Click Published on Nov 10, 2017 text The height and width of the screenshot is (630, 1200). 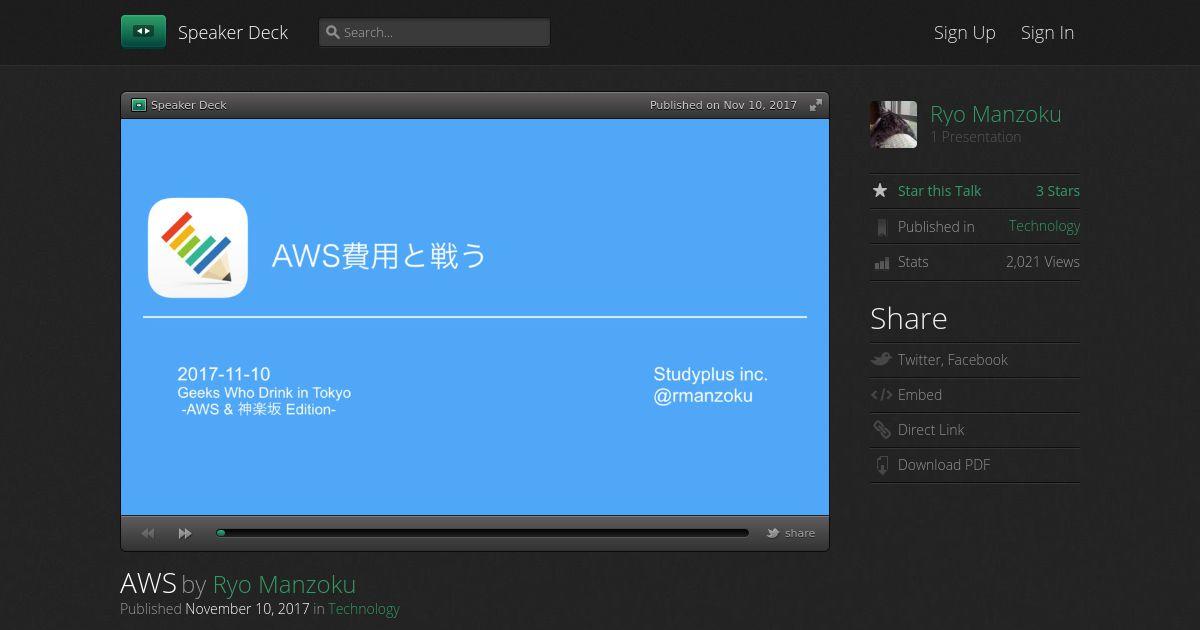pyautogui.click(x=723, y=105)
